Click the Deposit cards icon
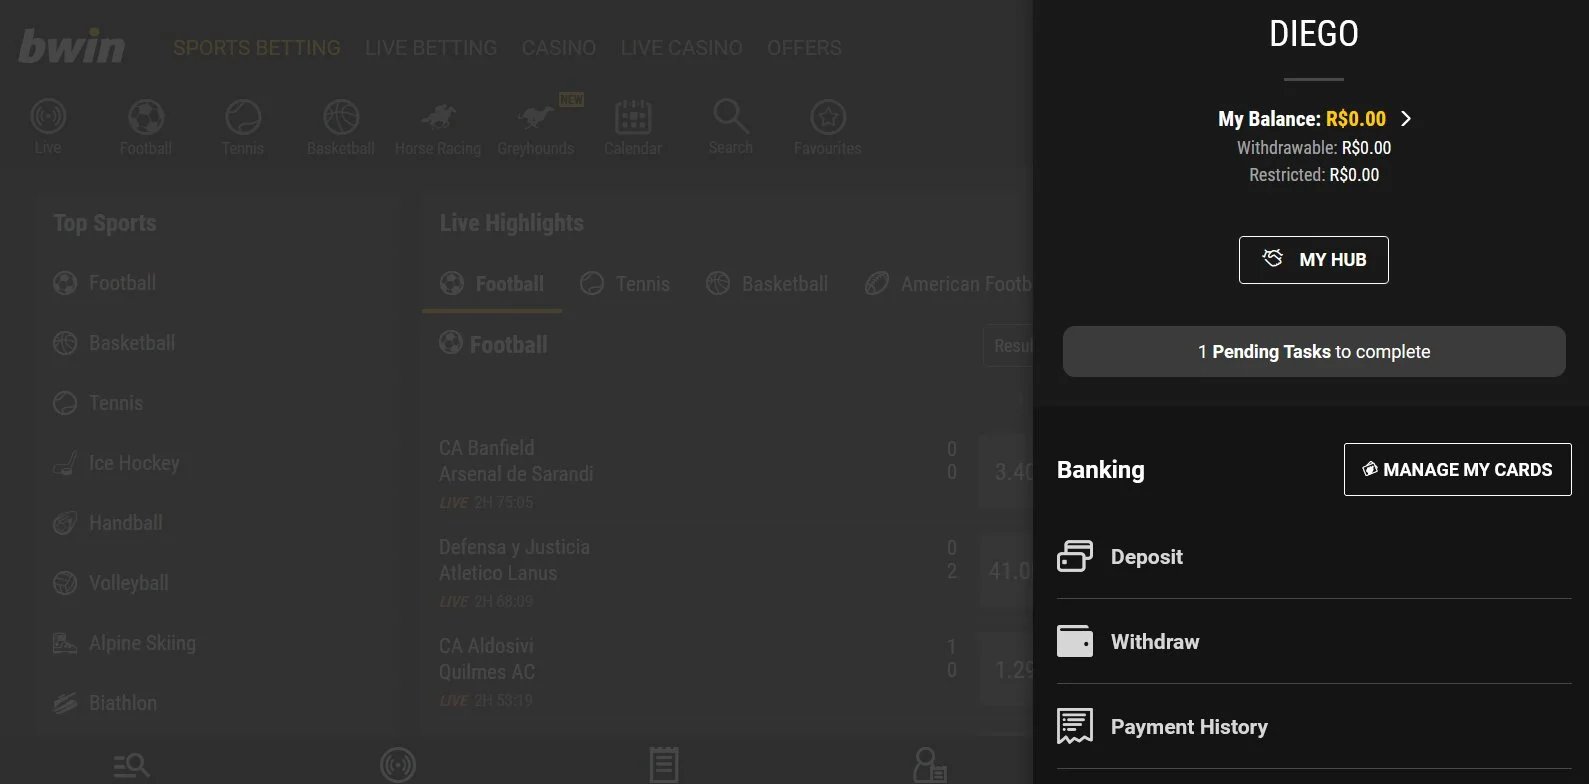The width and height of the screenshot is (1589, 784). pyautogui.click(x=1075, y=556)
